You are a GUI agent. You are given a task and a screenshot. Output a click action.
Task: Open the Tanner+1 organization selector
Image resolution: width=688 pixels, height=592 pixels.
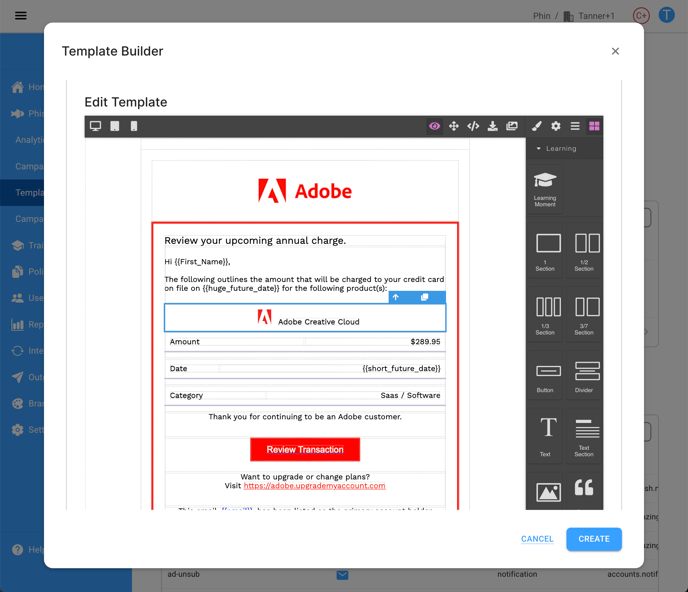pyautogui.click(x=589, y=16)
